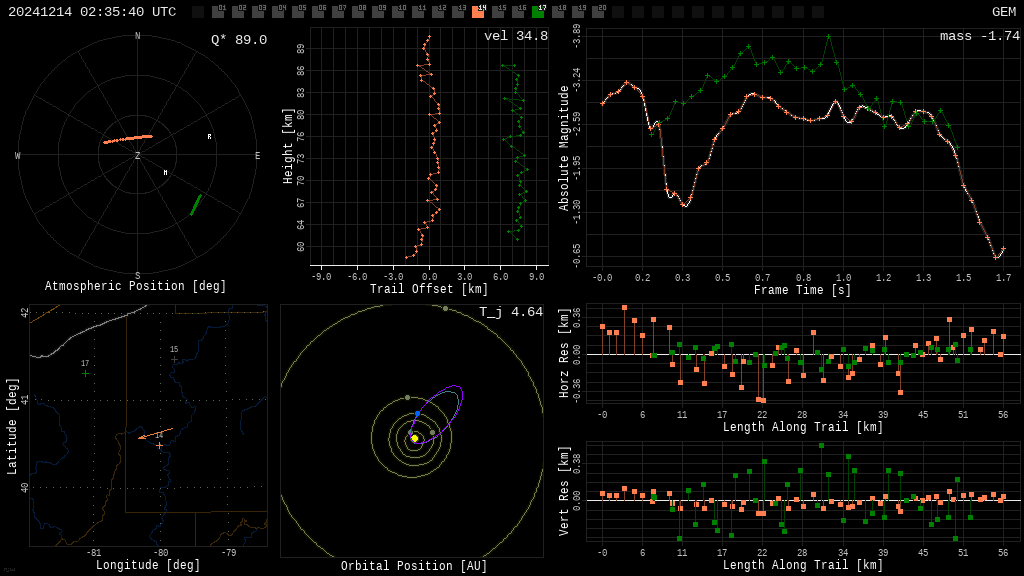Select station 01 box in top bar
Screen dimensions: 1024x576
(218, 12)
